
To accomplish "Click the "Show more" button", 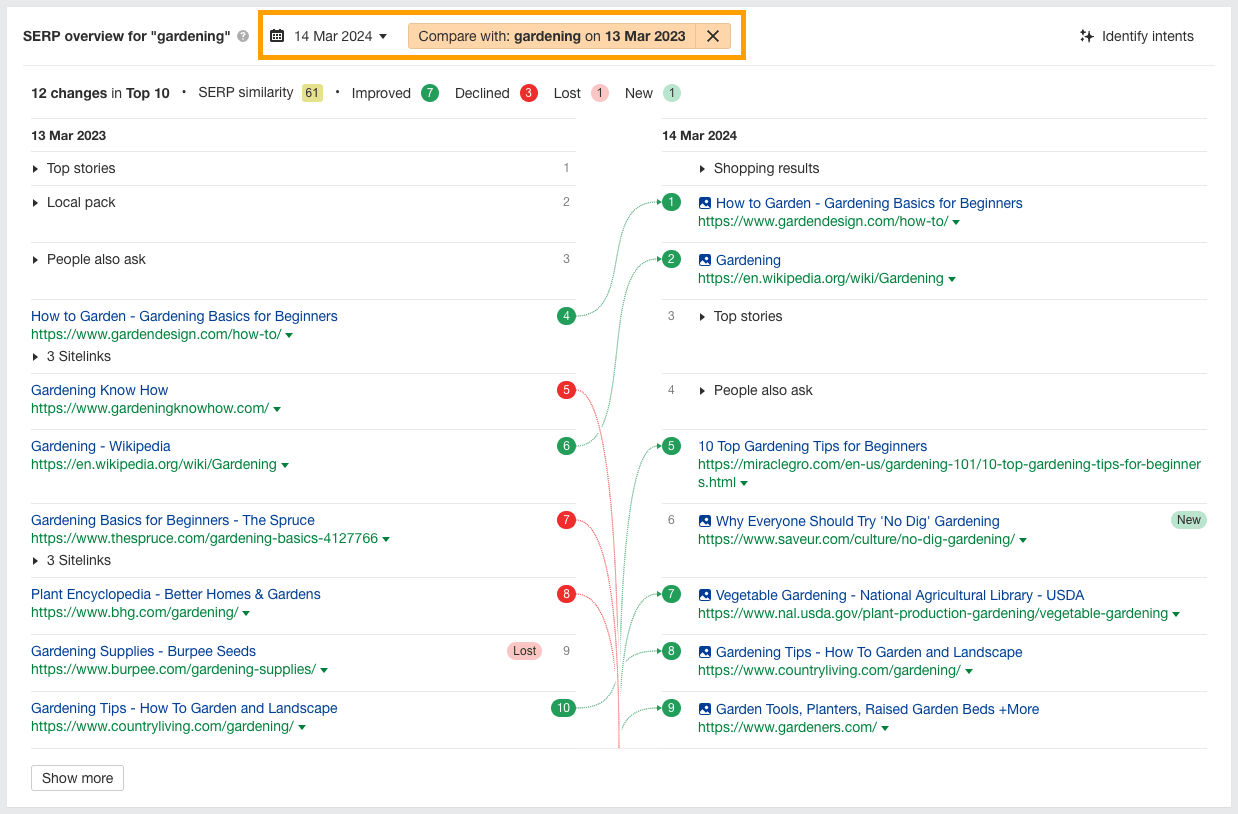I will (x=77, y=777).
